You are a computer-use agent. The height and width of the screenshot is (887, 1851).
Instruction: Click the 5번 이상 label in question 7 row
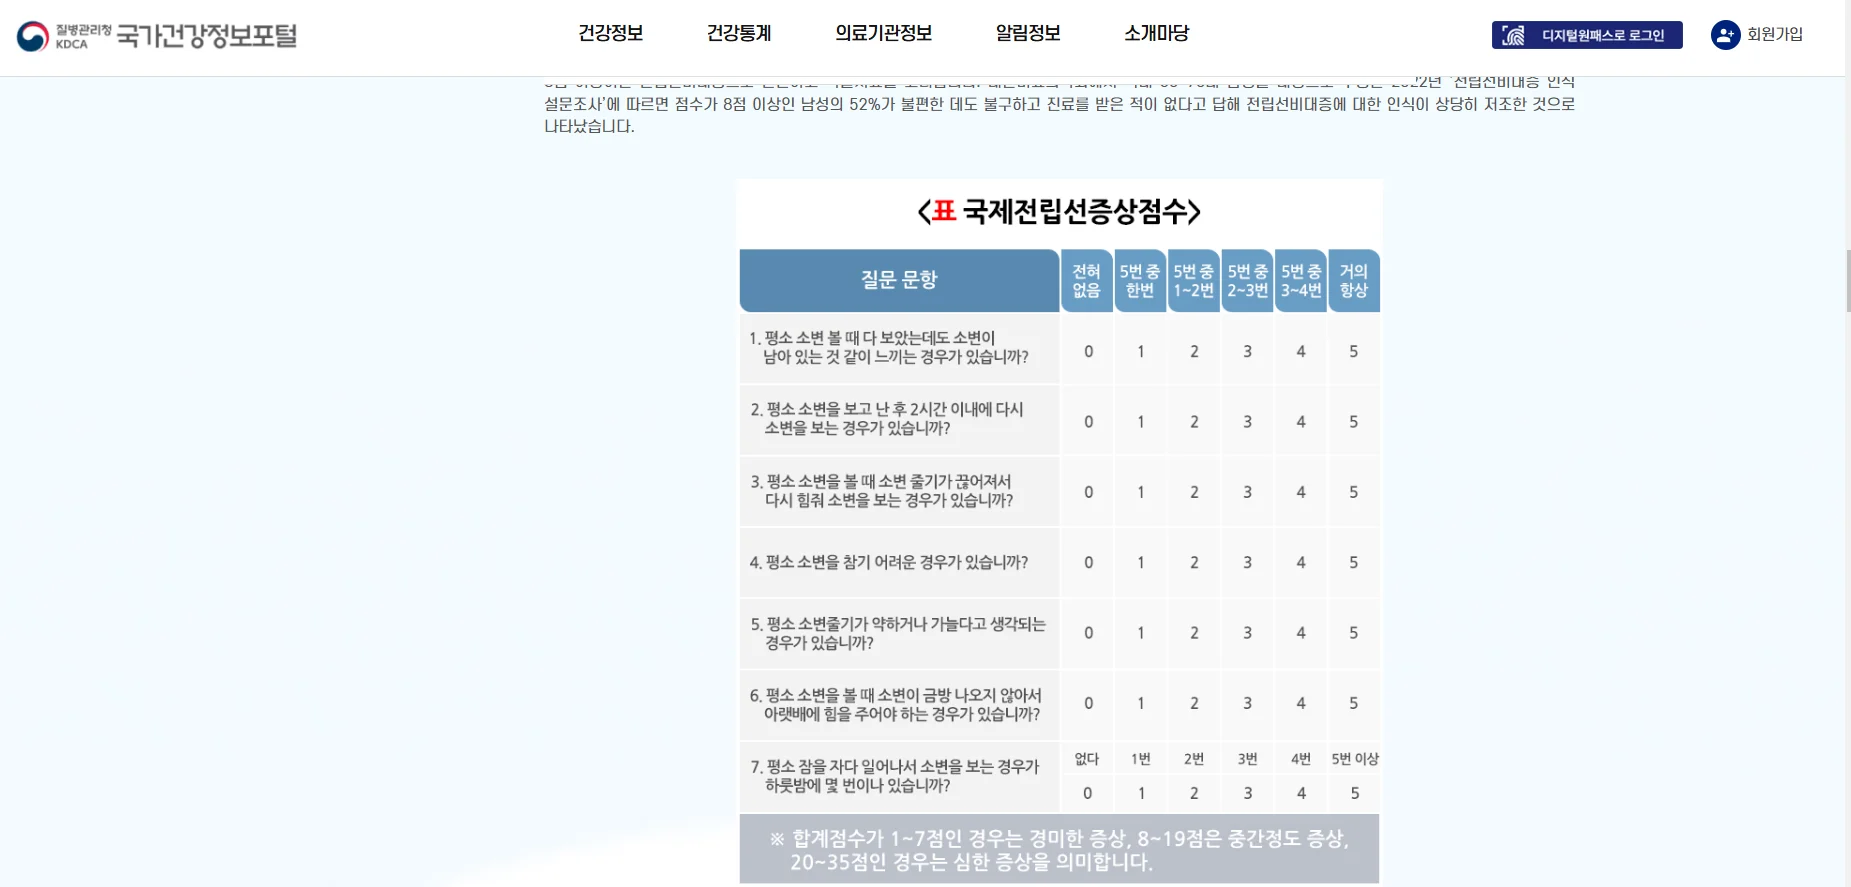(x=1355, y=759)
